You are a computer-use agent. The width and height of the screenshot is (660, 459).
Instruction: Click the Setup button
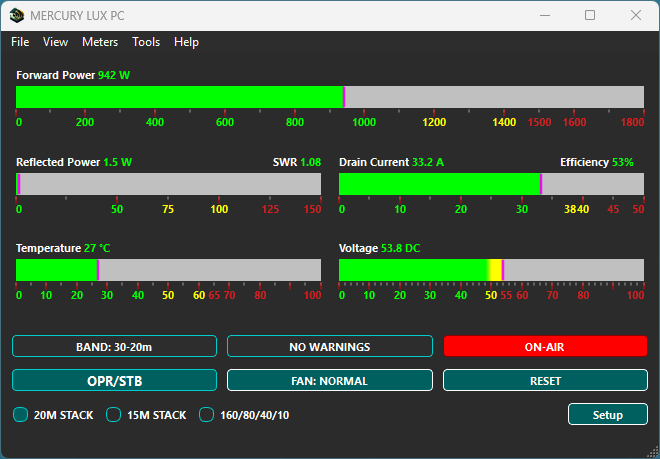pos(607,415)
